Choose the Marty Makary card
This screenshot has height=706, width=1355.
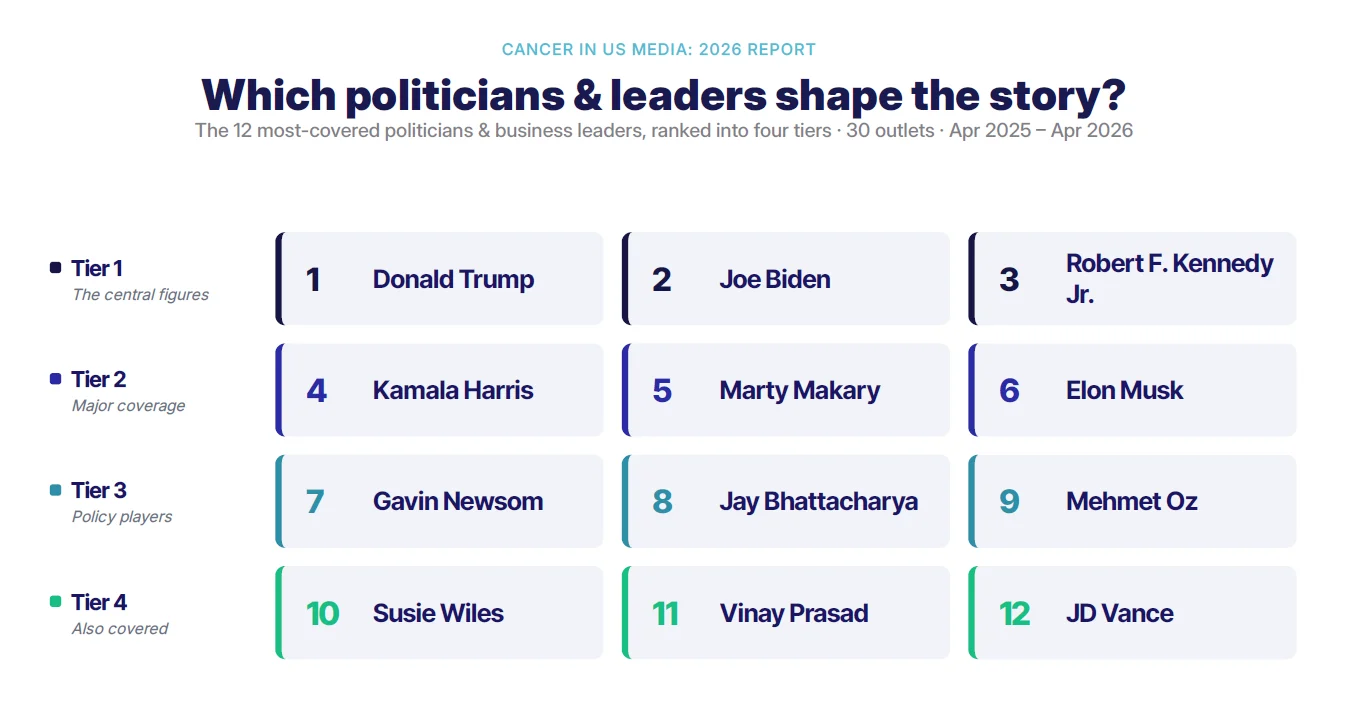tap(786, 390)
